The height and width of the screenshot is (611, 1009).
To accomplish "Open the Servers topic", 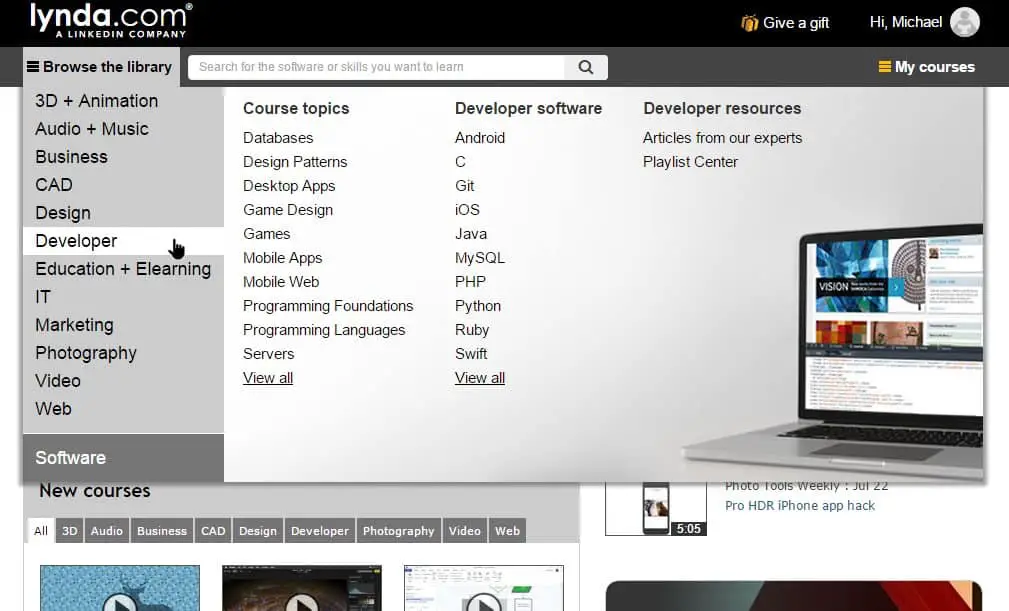I will click(268, 354).
